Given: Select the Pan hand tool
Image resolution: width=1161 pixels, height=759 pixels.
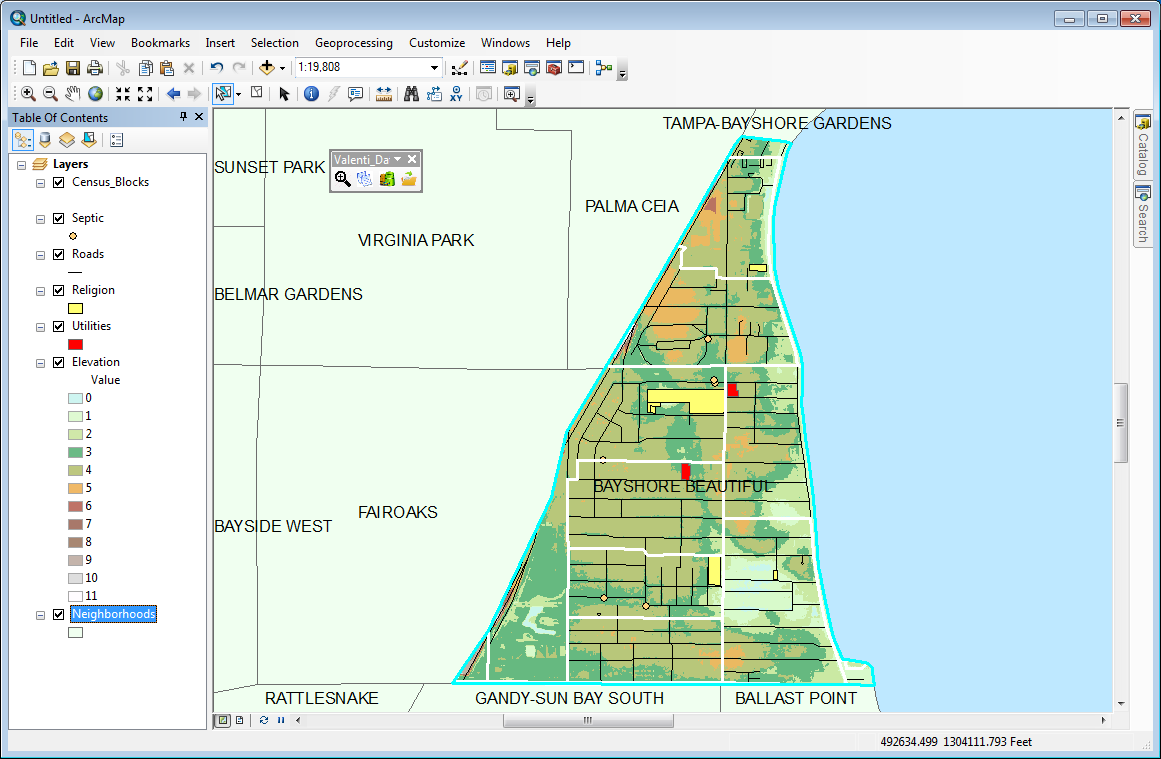Looking at the screenshot, I should (x=72, y=94).
